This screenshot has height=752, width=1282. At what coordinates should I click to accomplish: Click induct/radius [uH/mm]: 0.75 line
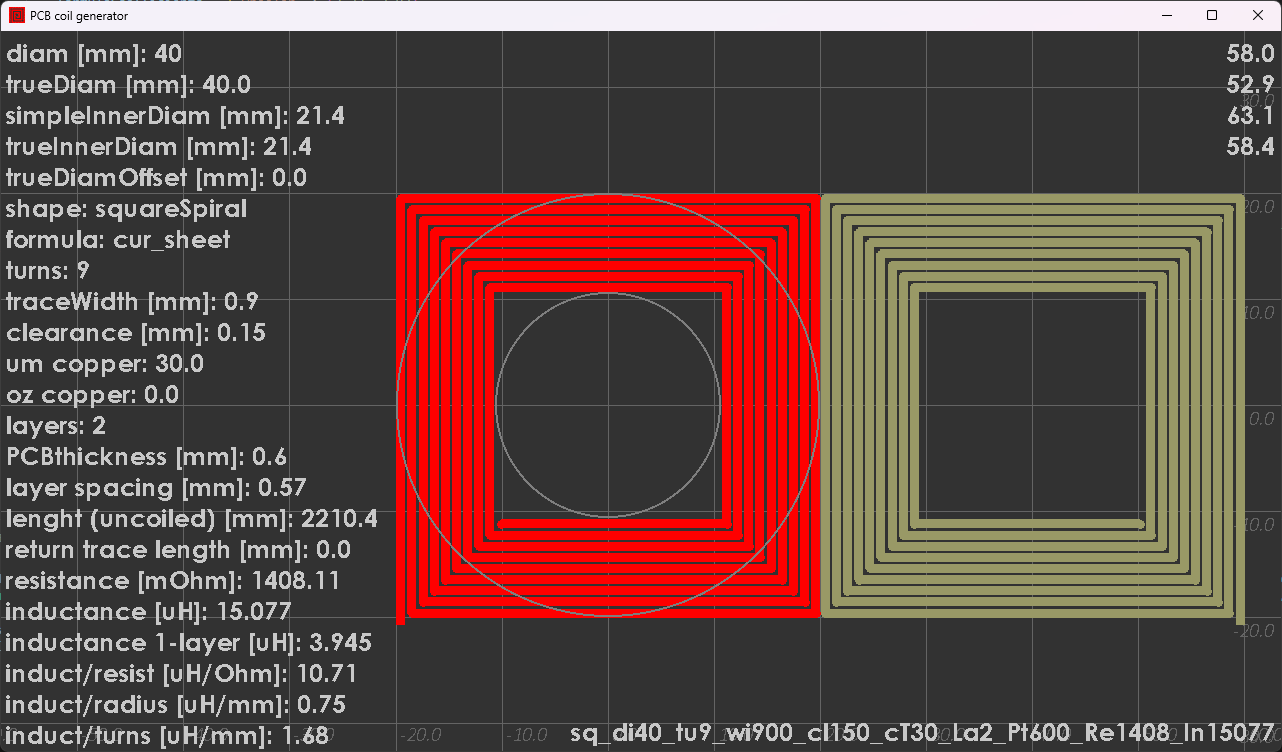pos(176,705)
